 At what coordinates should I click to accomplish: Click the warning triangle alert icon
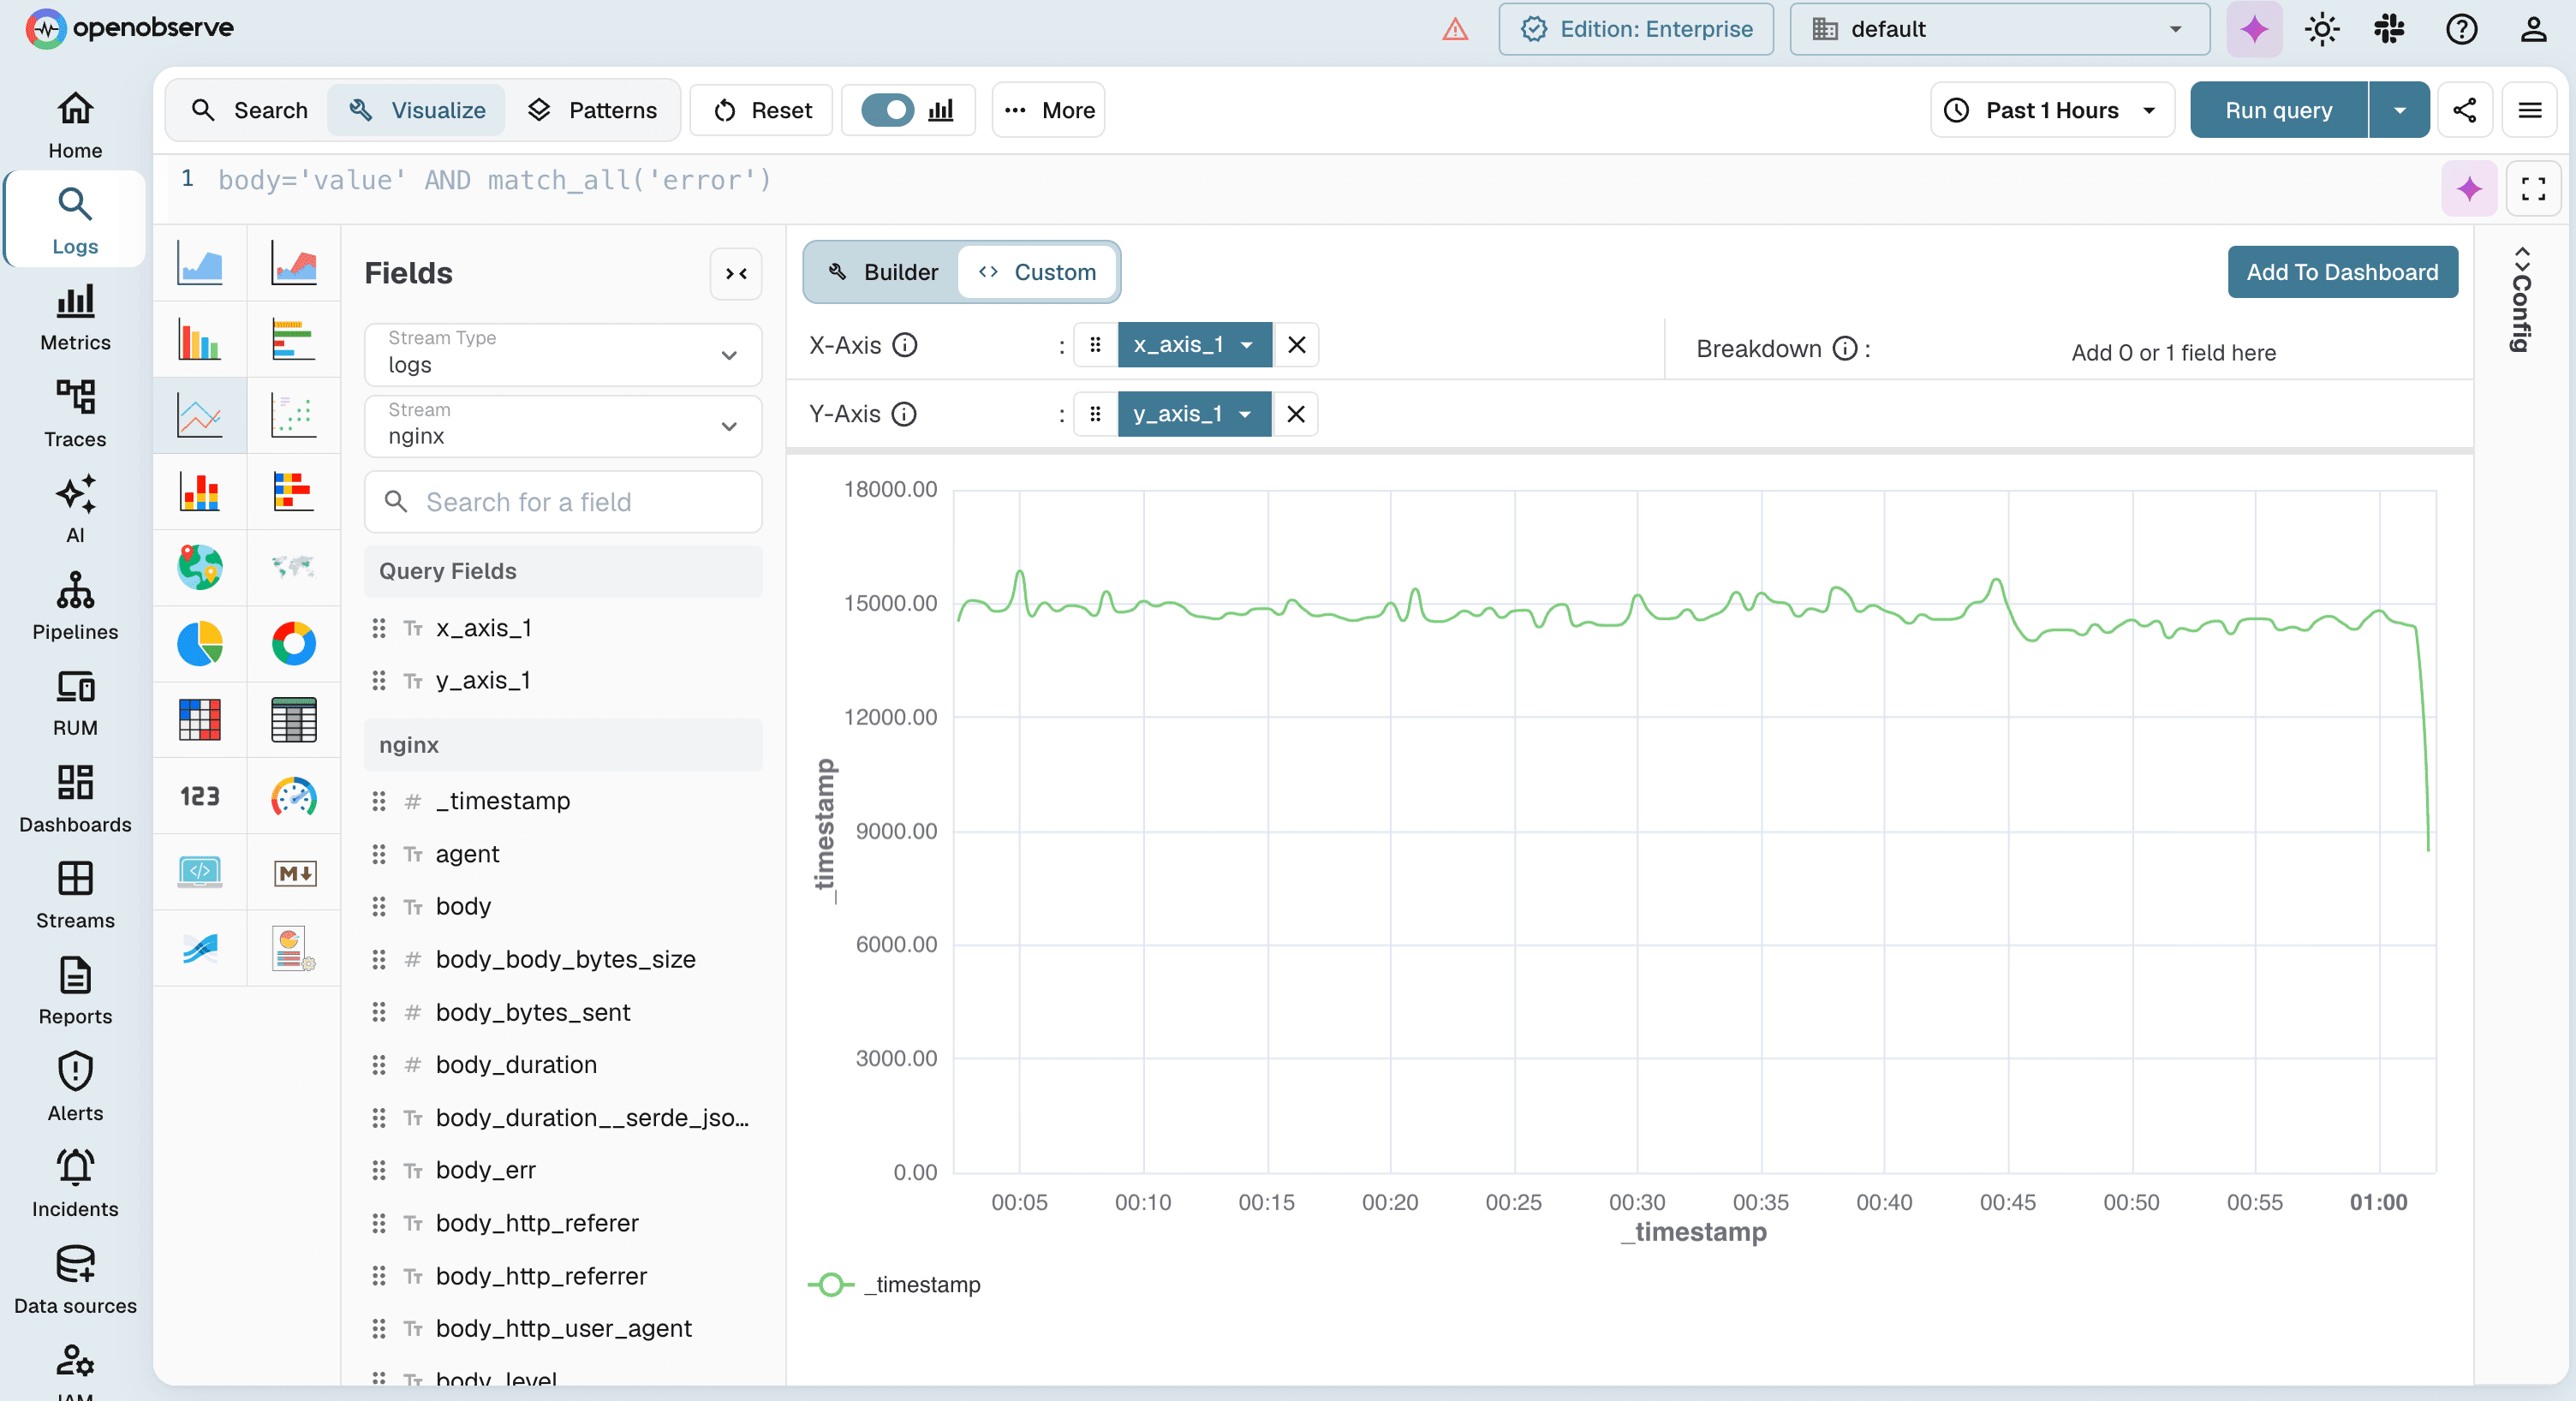(x=1455, y=29)
